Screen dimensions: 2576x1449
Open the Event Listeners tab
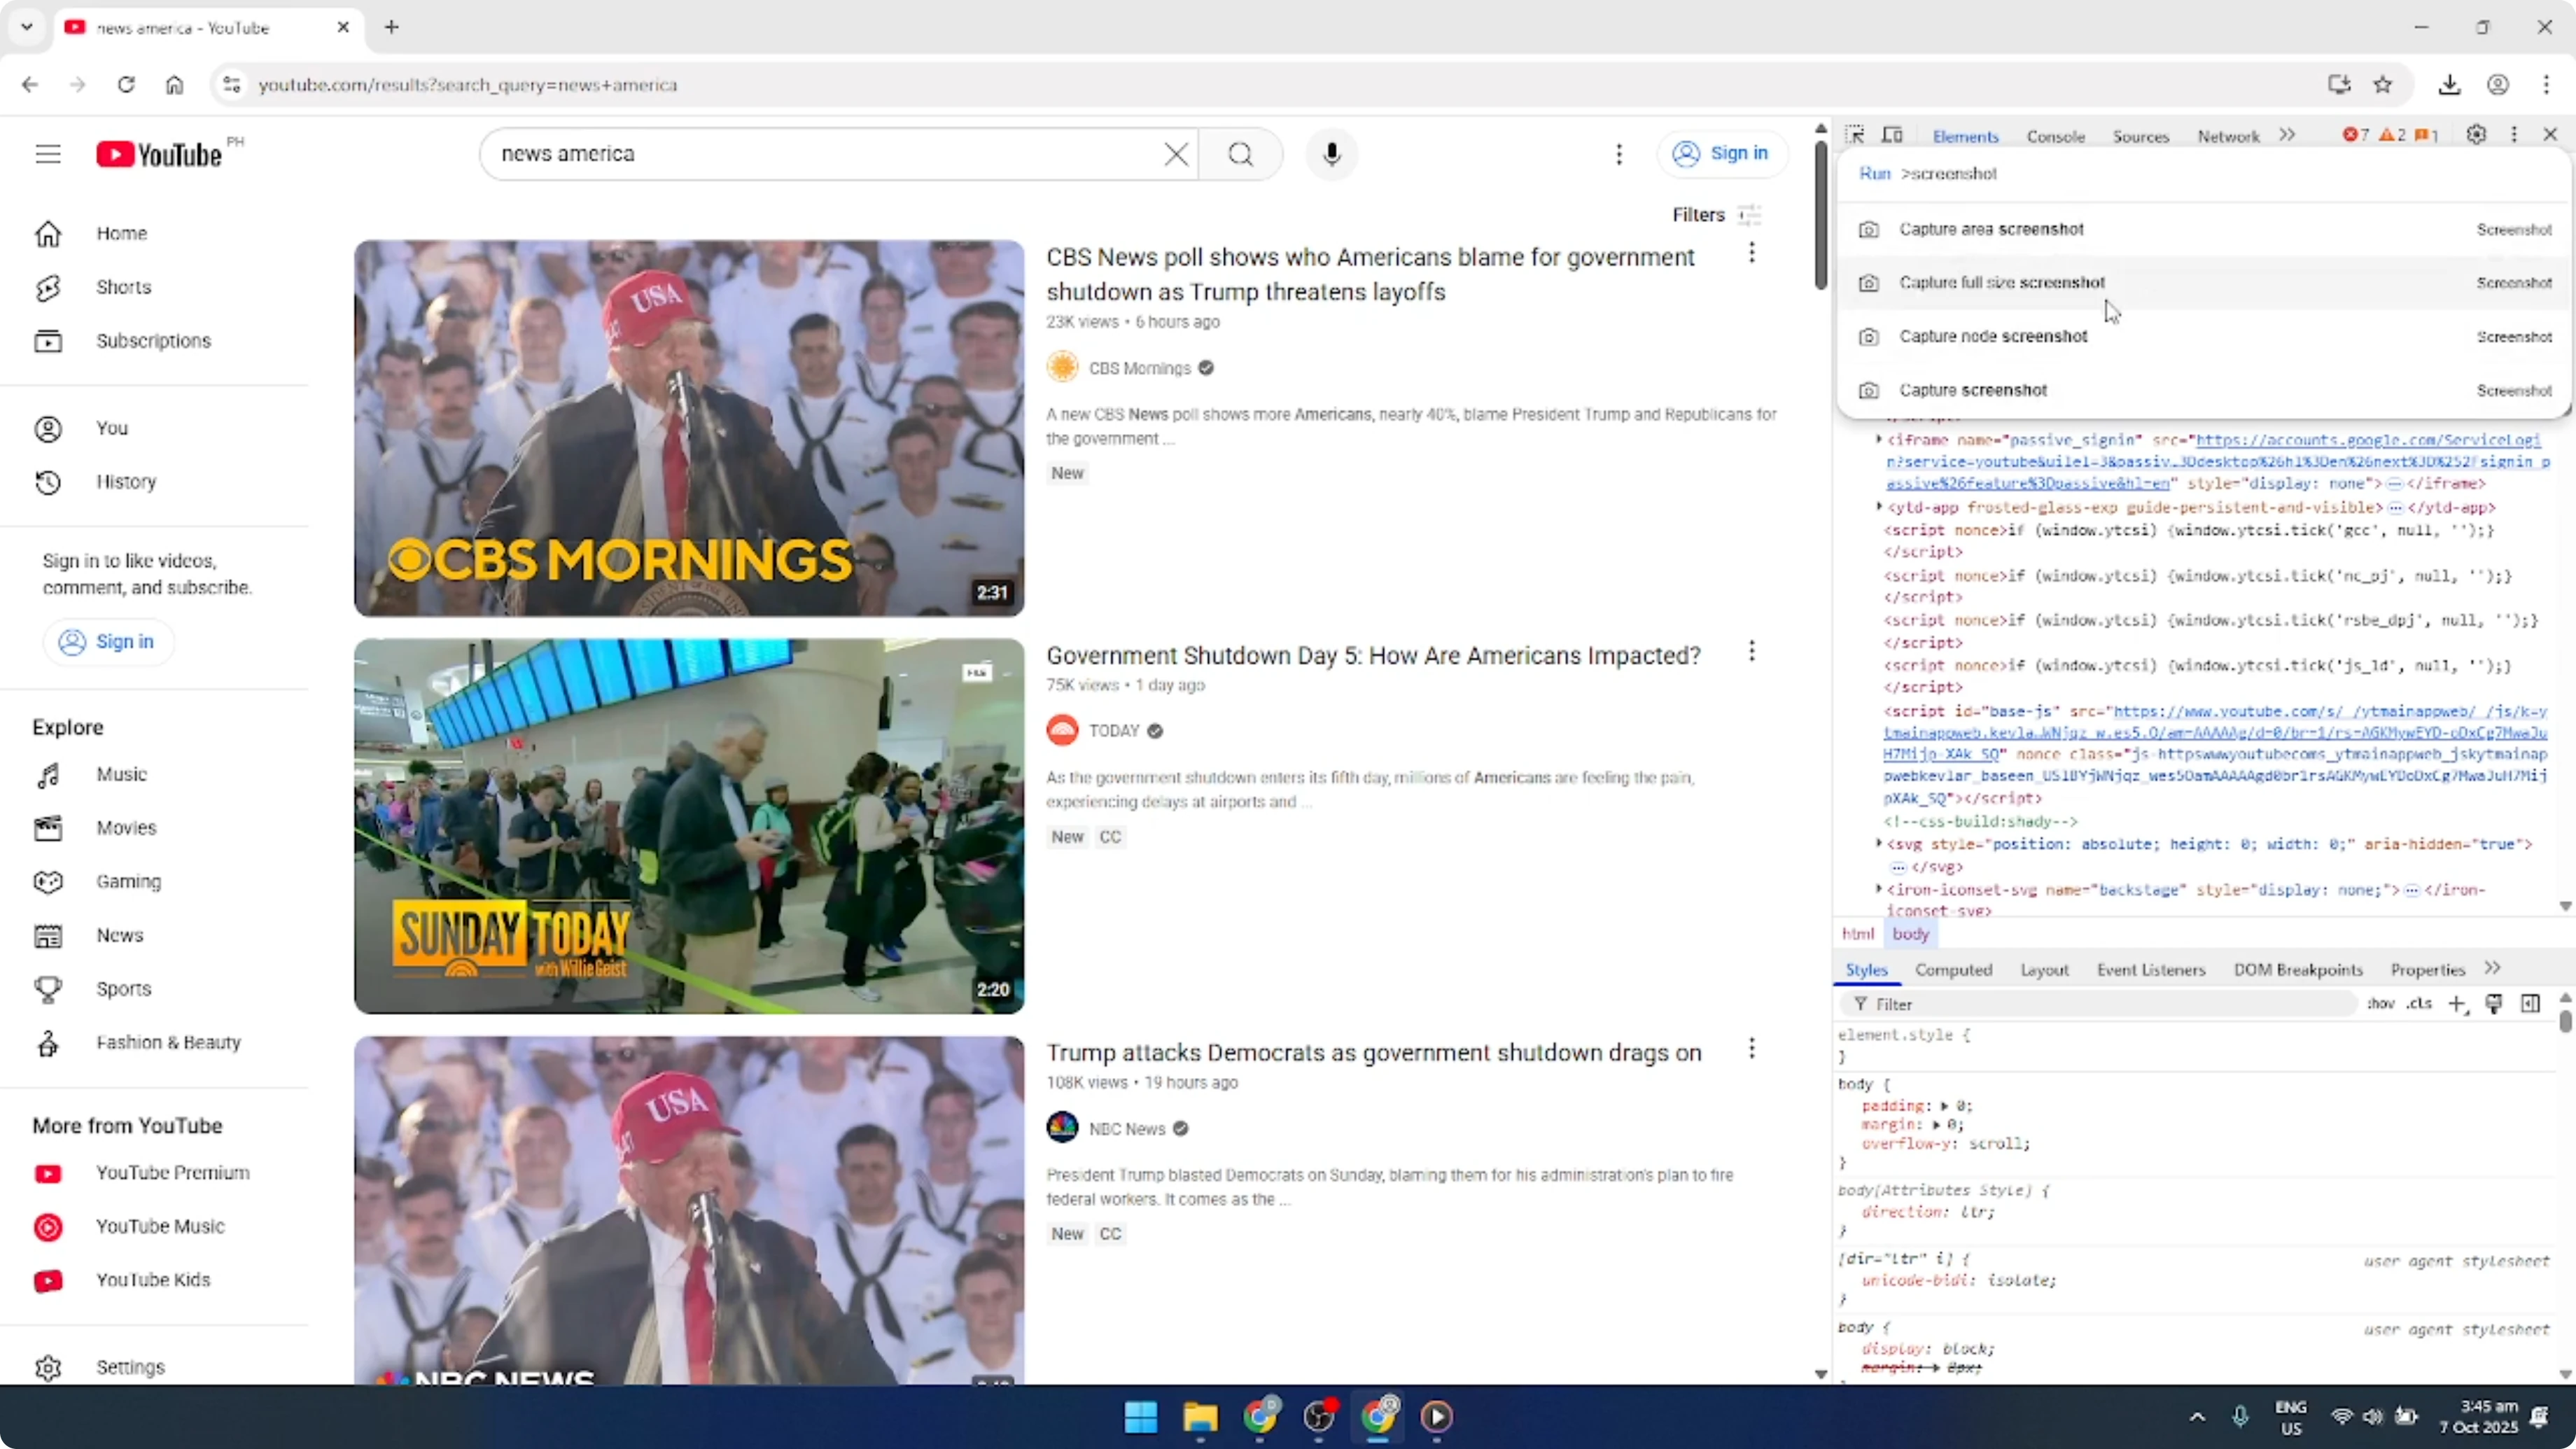pyautogui.click(x=2150, y=970)
